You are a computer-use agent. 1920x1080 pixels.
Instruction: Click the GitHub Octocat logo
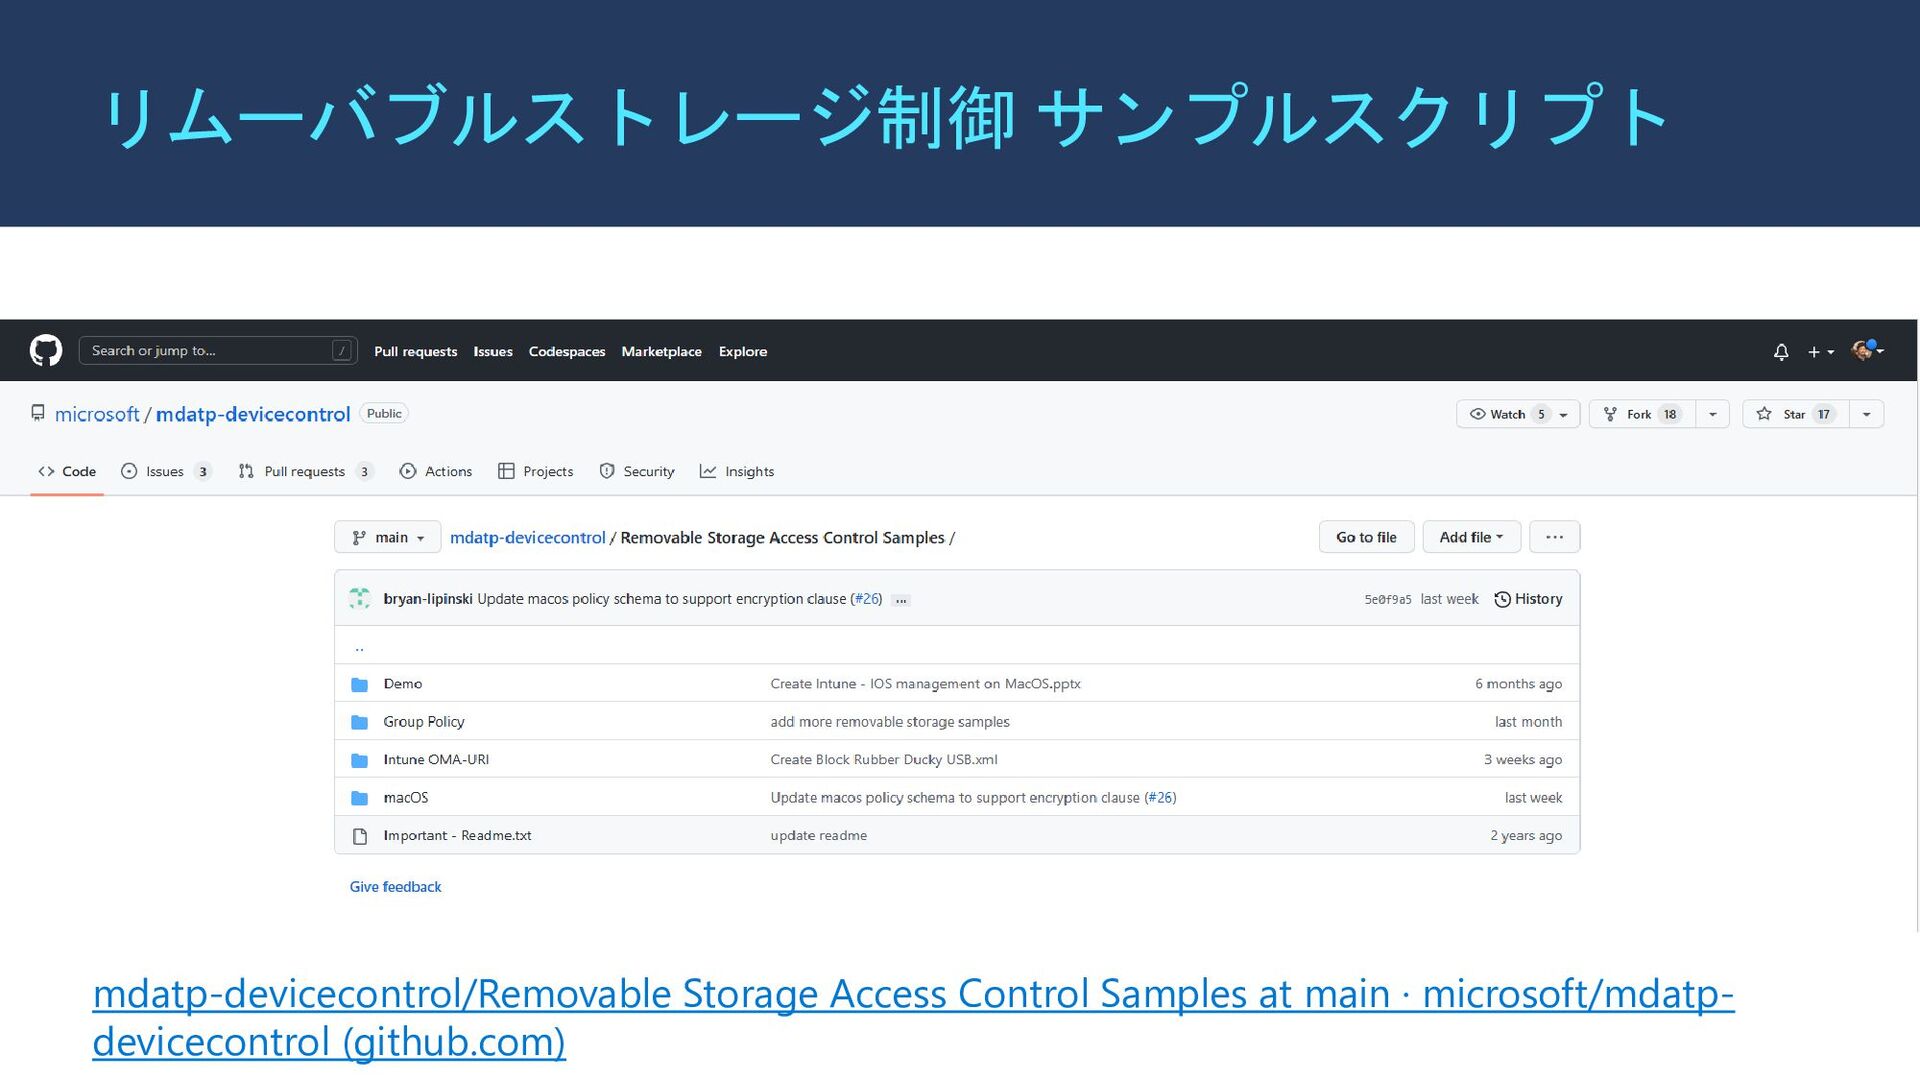[46, 351]
